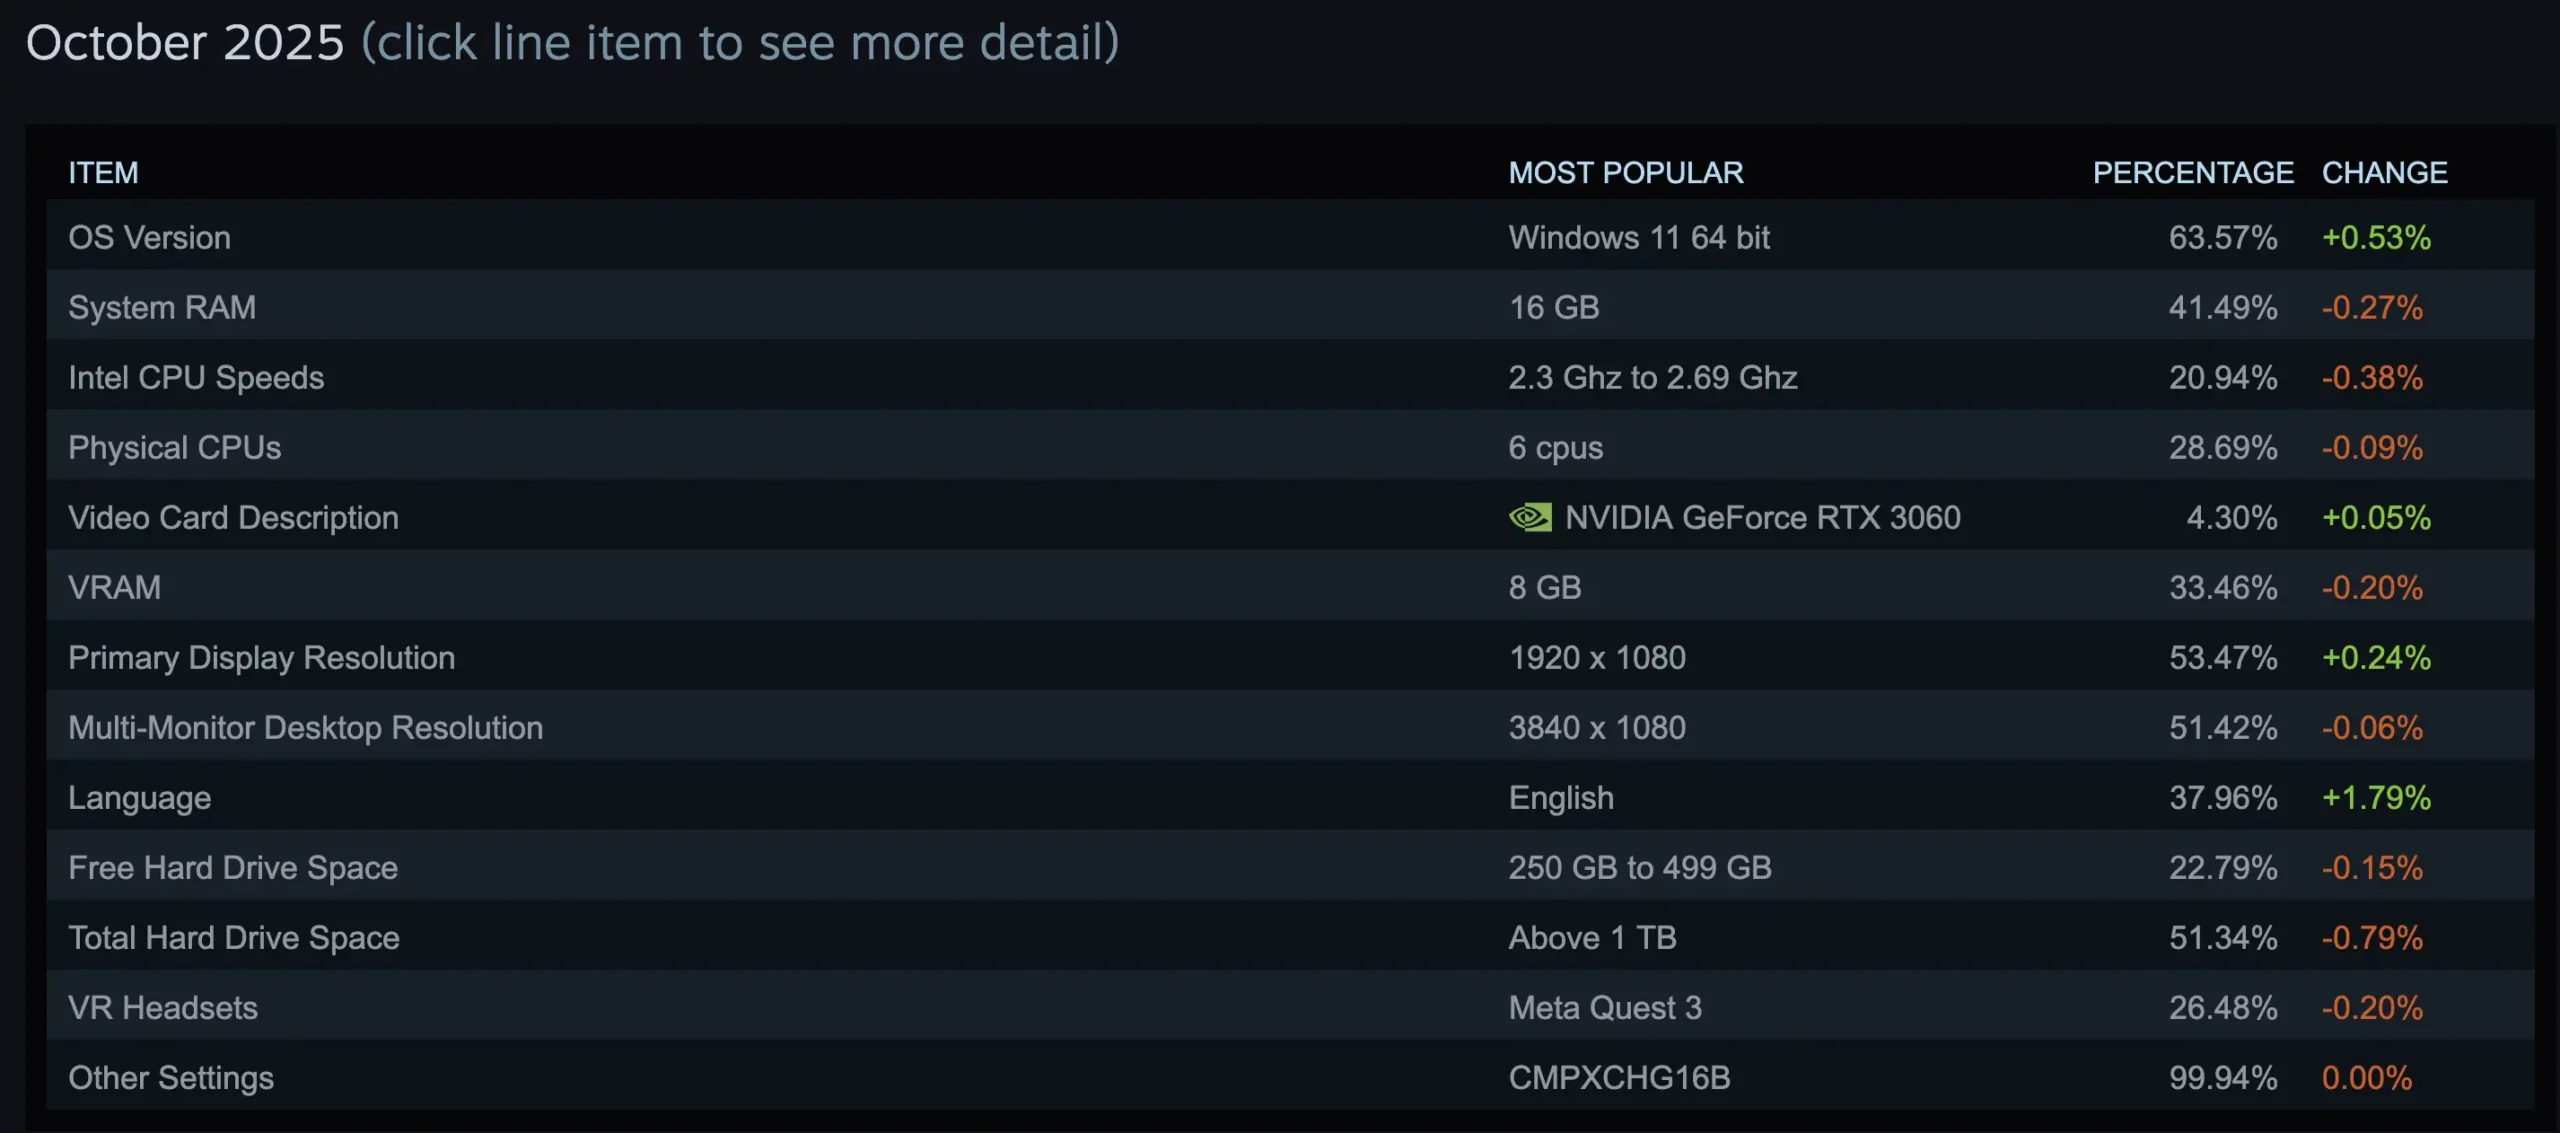Open the VR Headsets breakdown

pyautogui.click(x=162, y=1007)
